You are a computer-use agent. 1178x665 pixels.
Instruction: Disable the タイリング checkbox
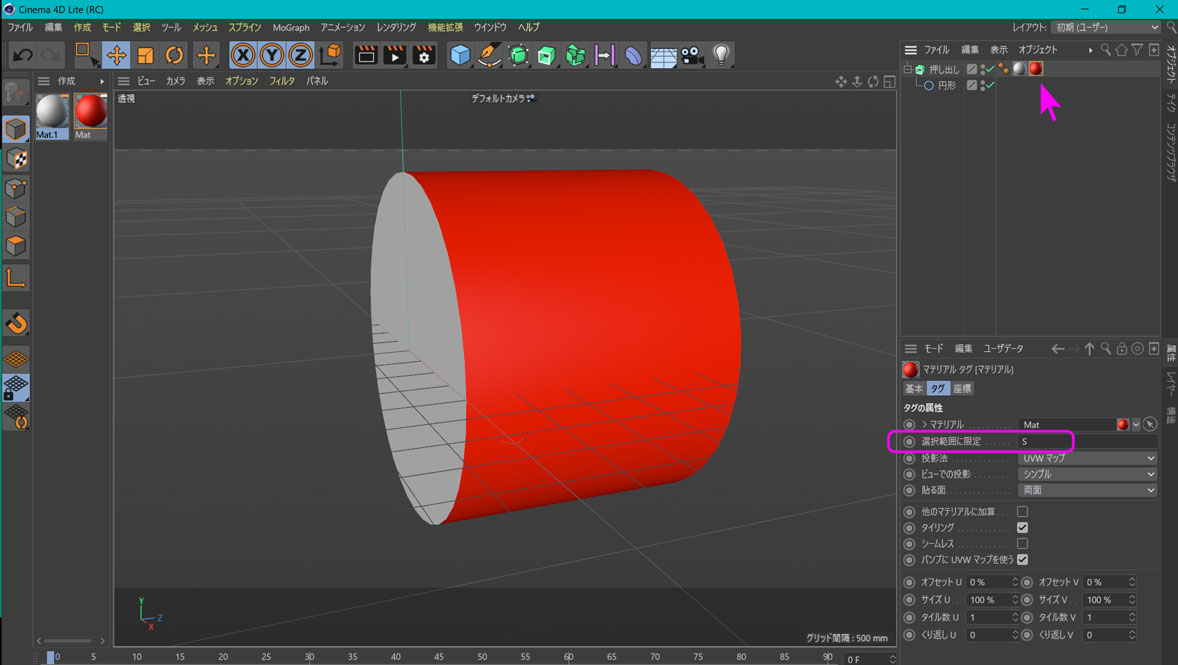click(1022, 528)
